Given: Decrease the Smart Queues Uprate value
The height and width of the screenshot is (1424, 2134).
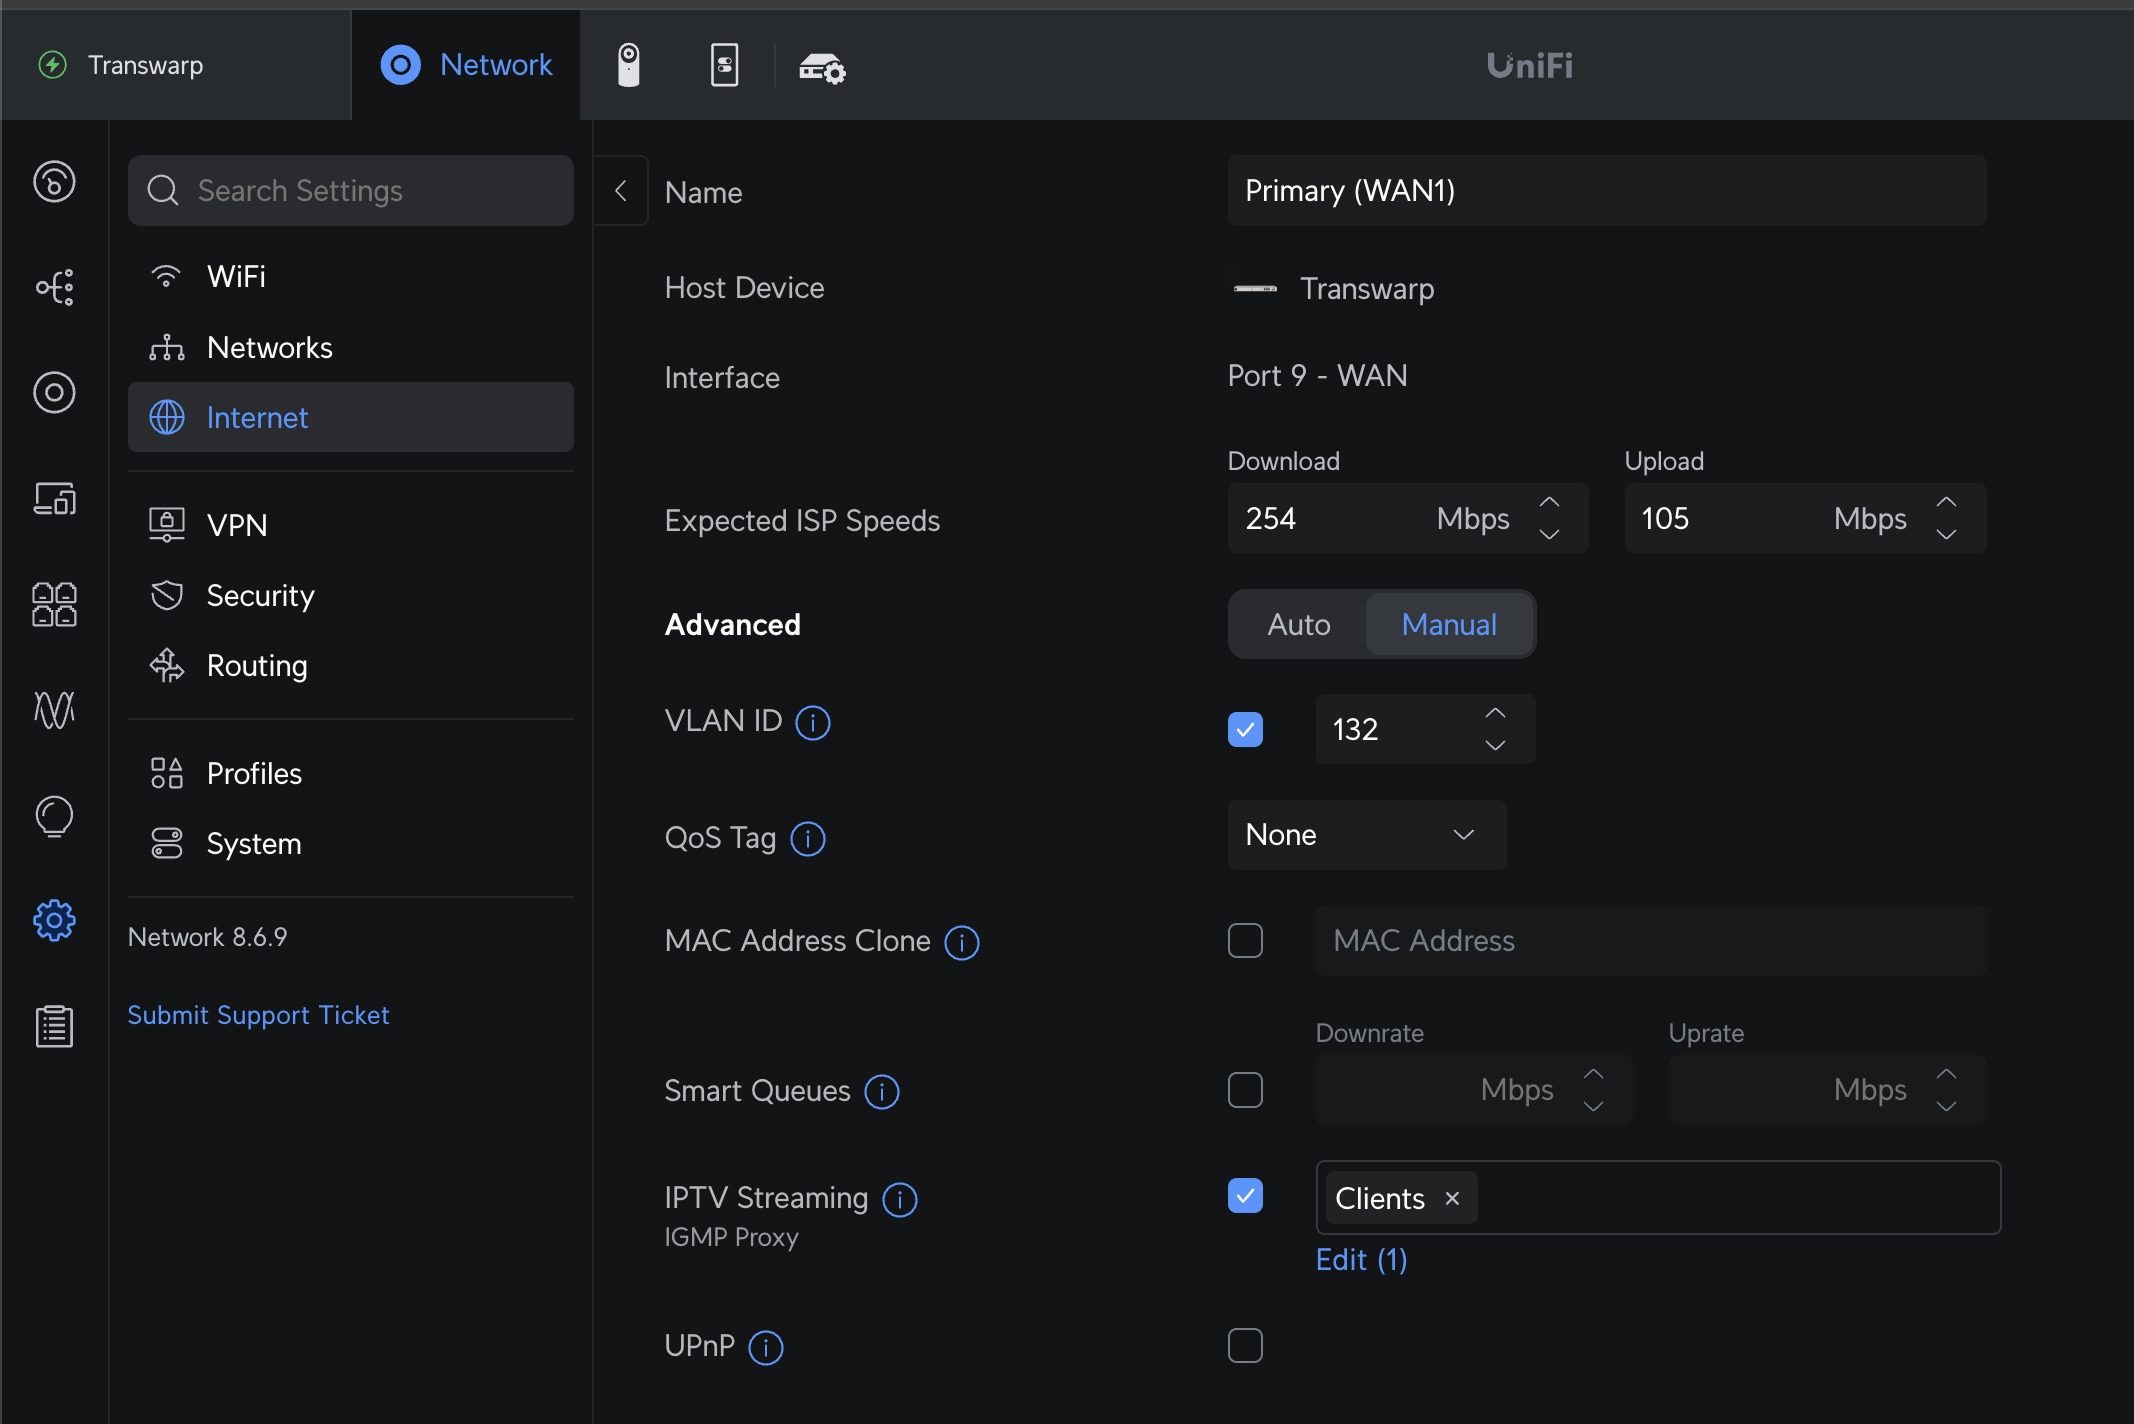Looking at the screenshot, I should pos(1946,1106).
